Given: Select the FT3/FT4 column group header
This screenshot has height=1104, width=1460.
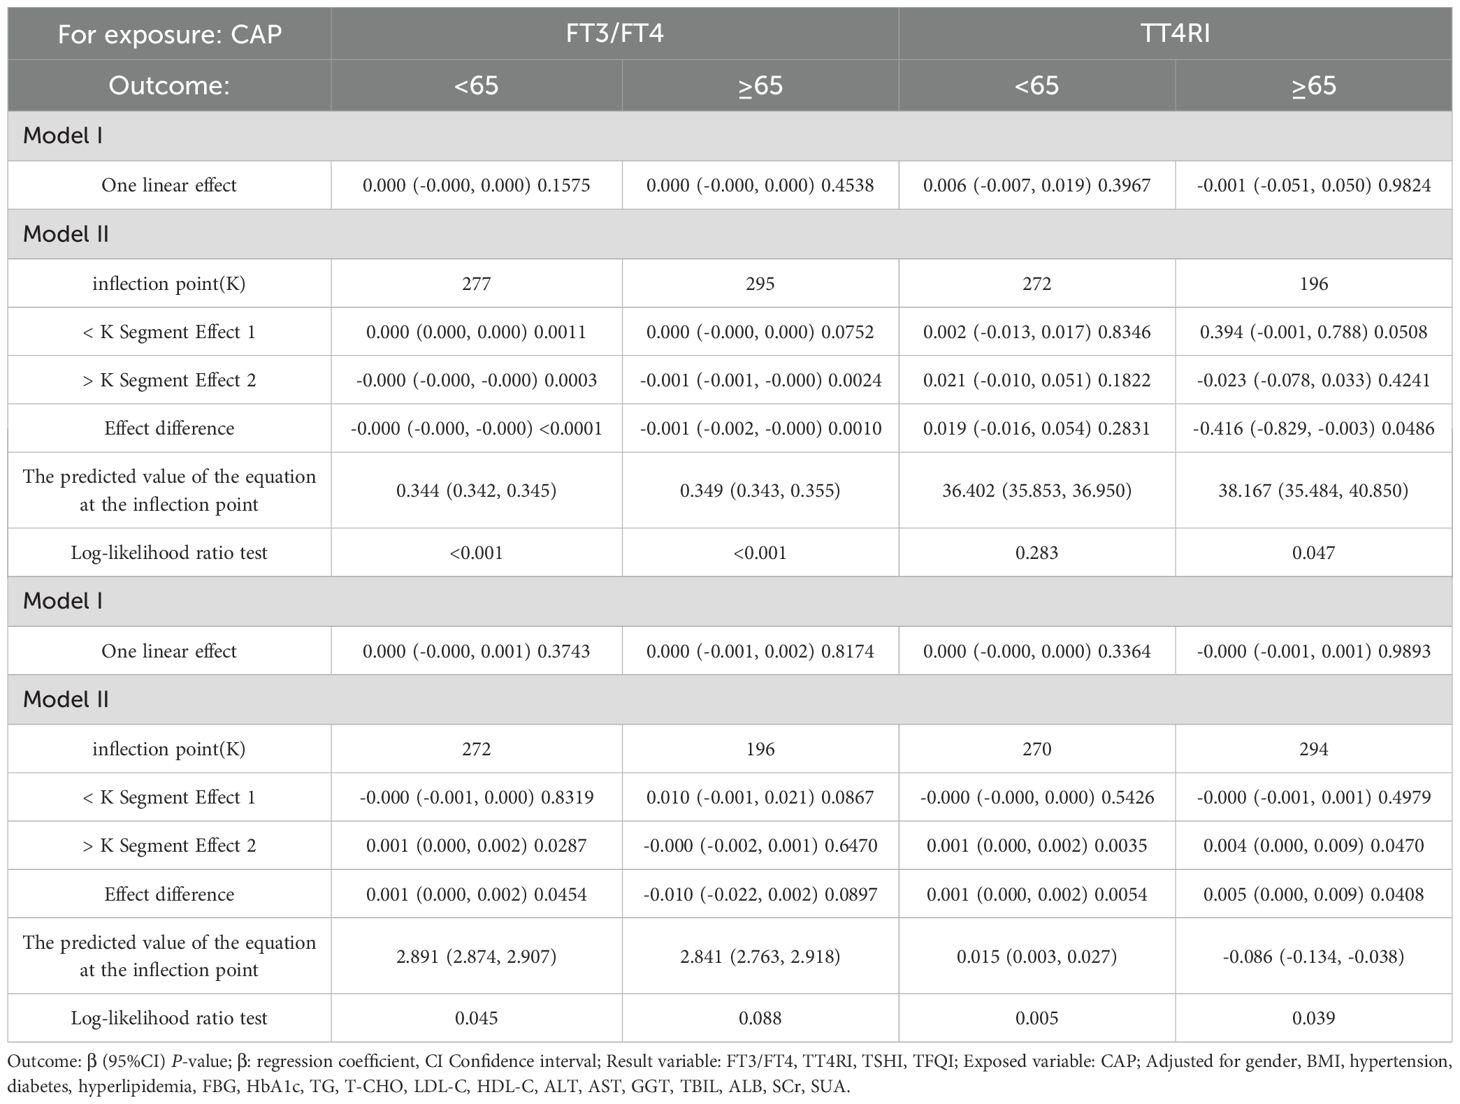Looking at the screenshot, I should coord(614,34).
